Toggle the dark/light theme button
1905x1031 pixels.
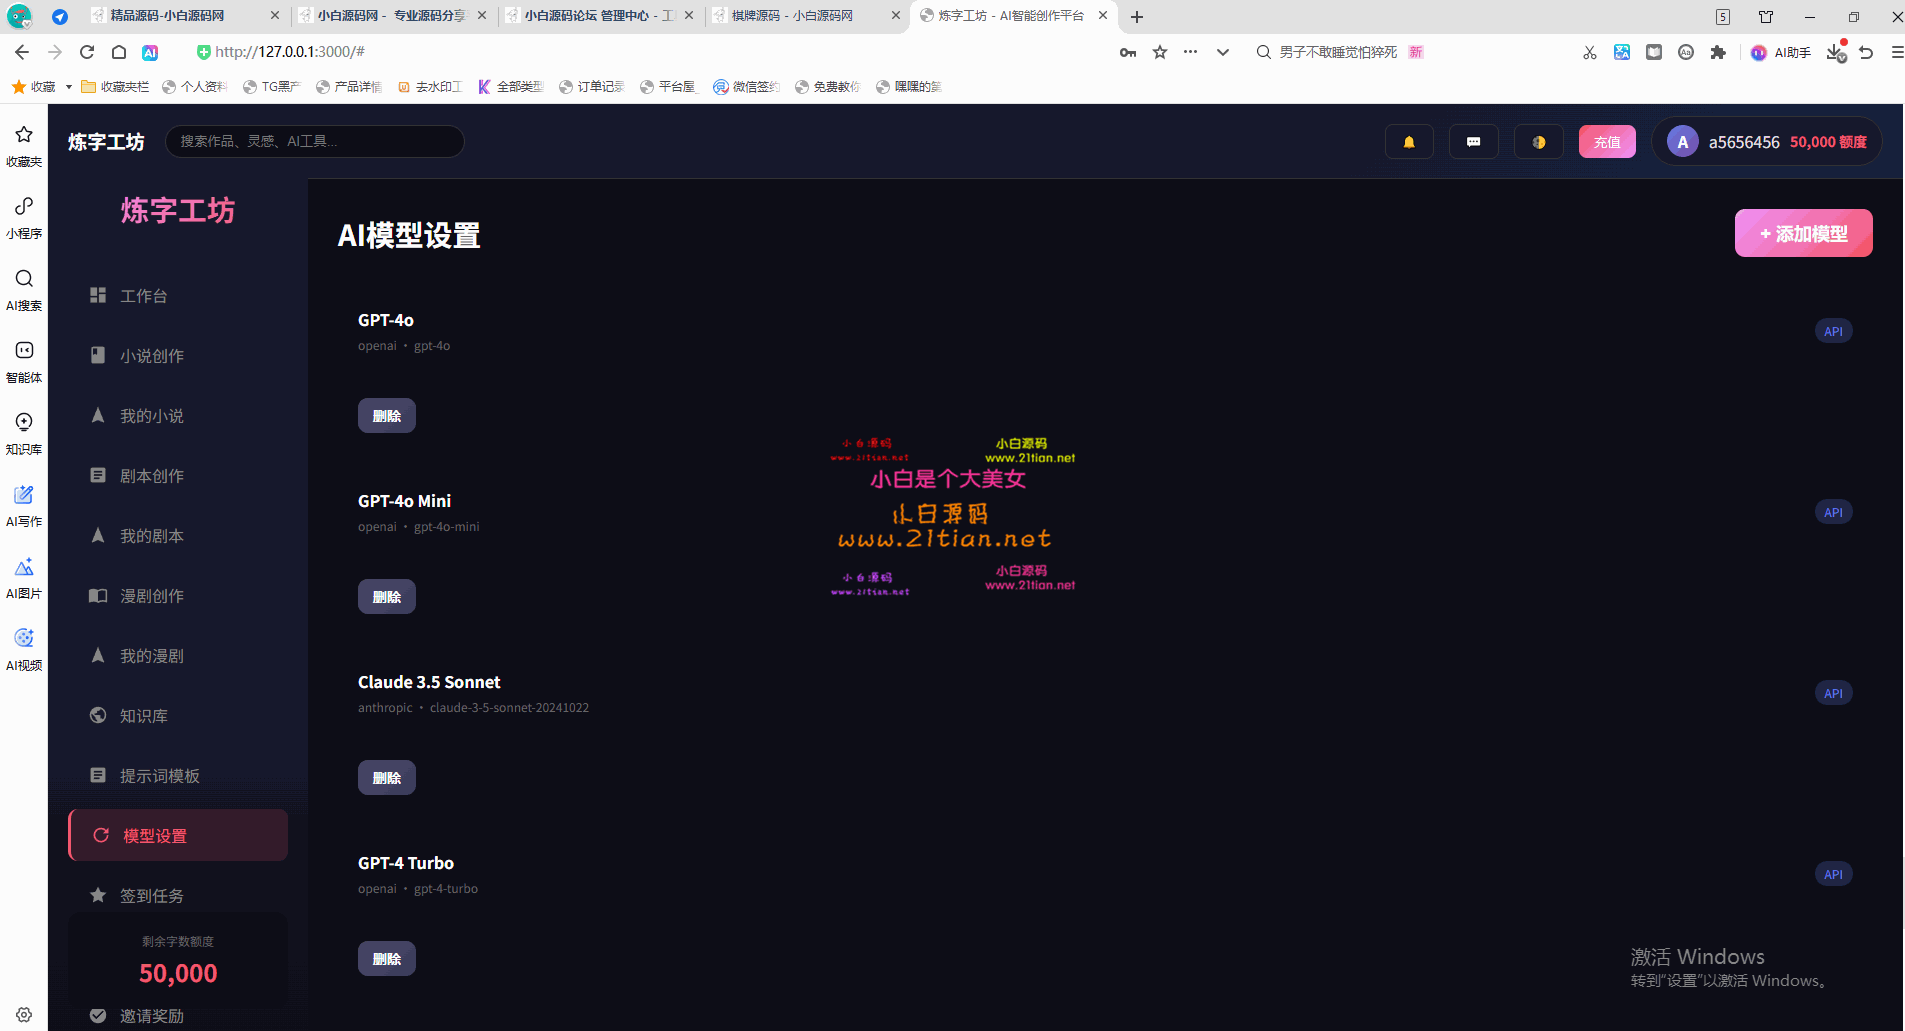[1539, 142]
